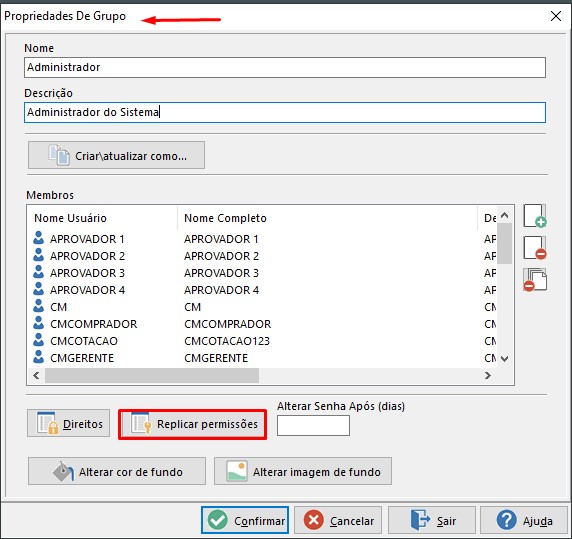Sort by Nome Completo column header
The image size is (572, 539).
pos(225,218)
